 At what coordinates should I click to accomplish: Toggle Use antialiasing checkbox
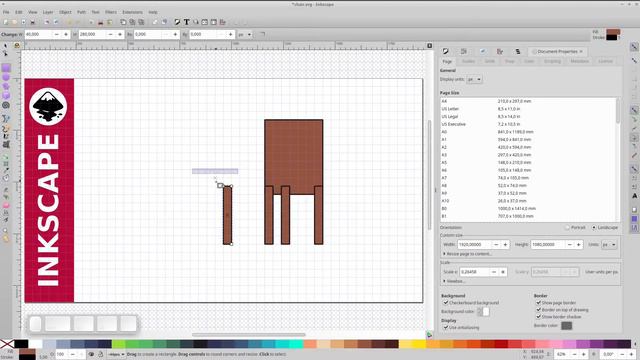pos(446,327)
